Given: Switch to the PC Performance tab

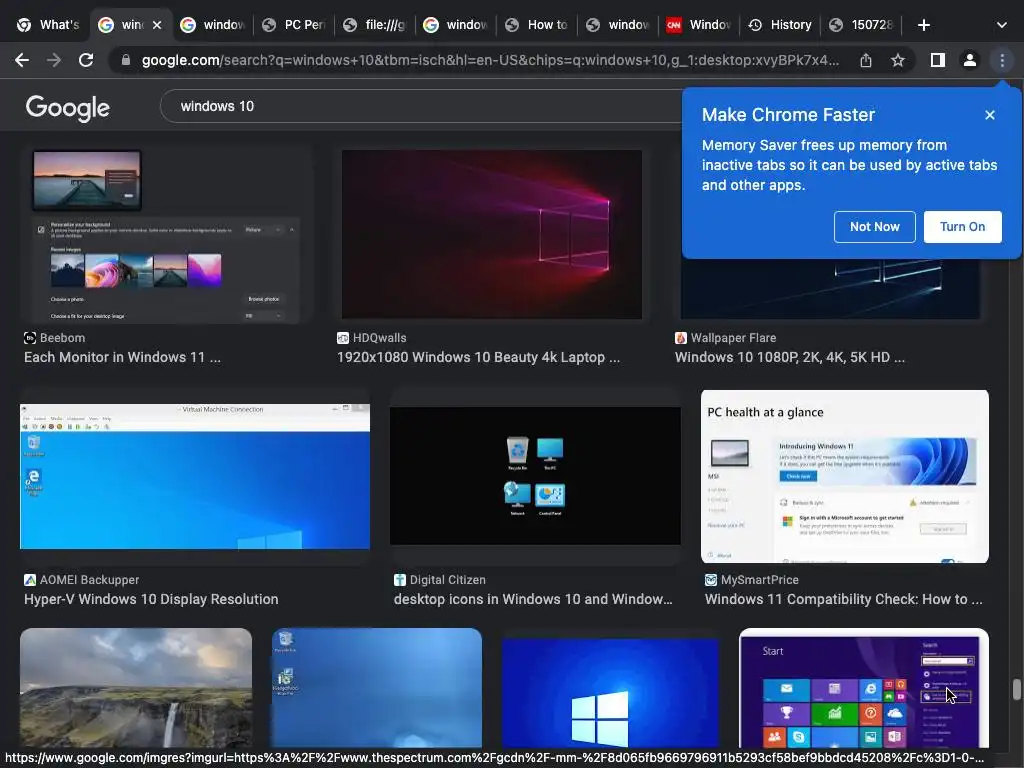Looking at the screenshot, I should 295,25.
